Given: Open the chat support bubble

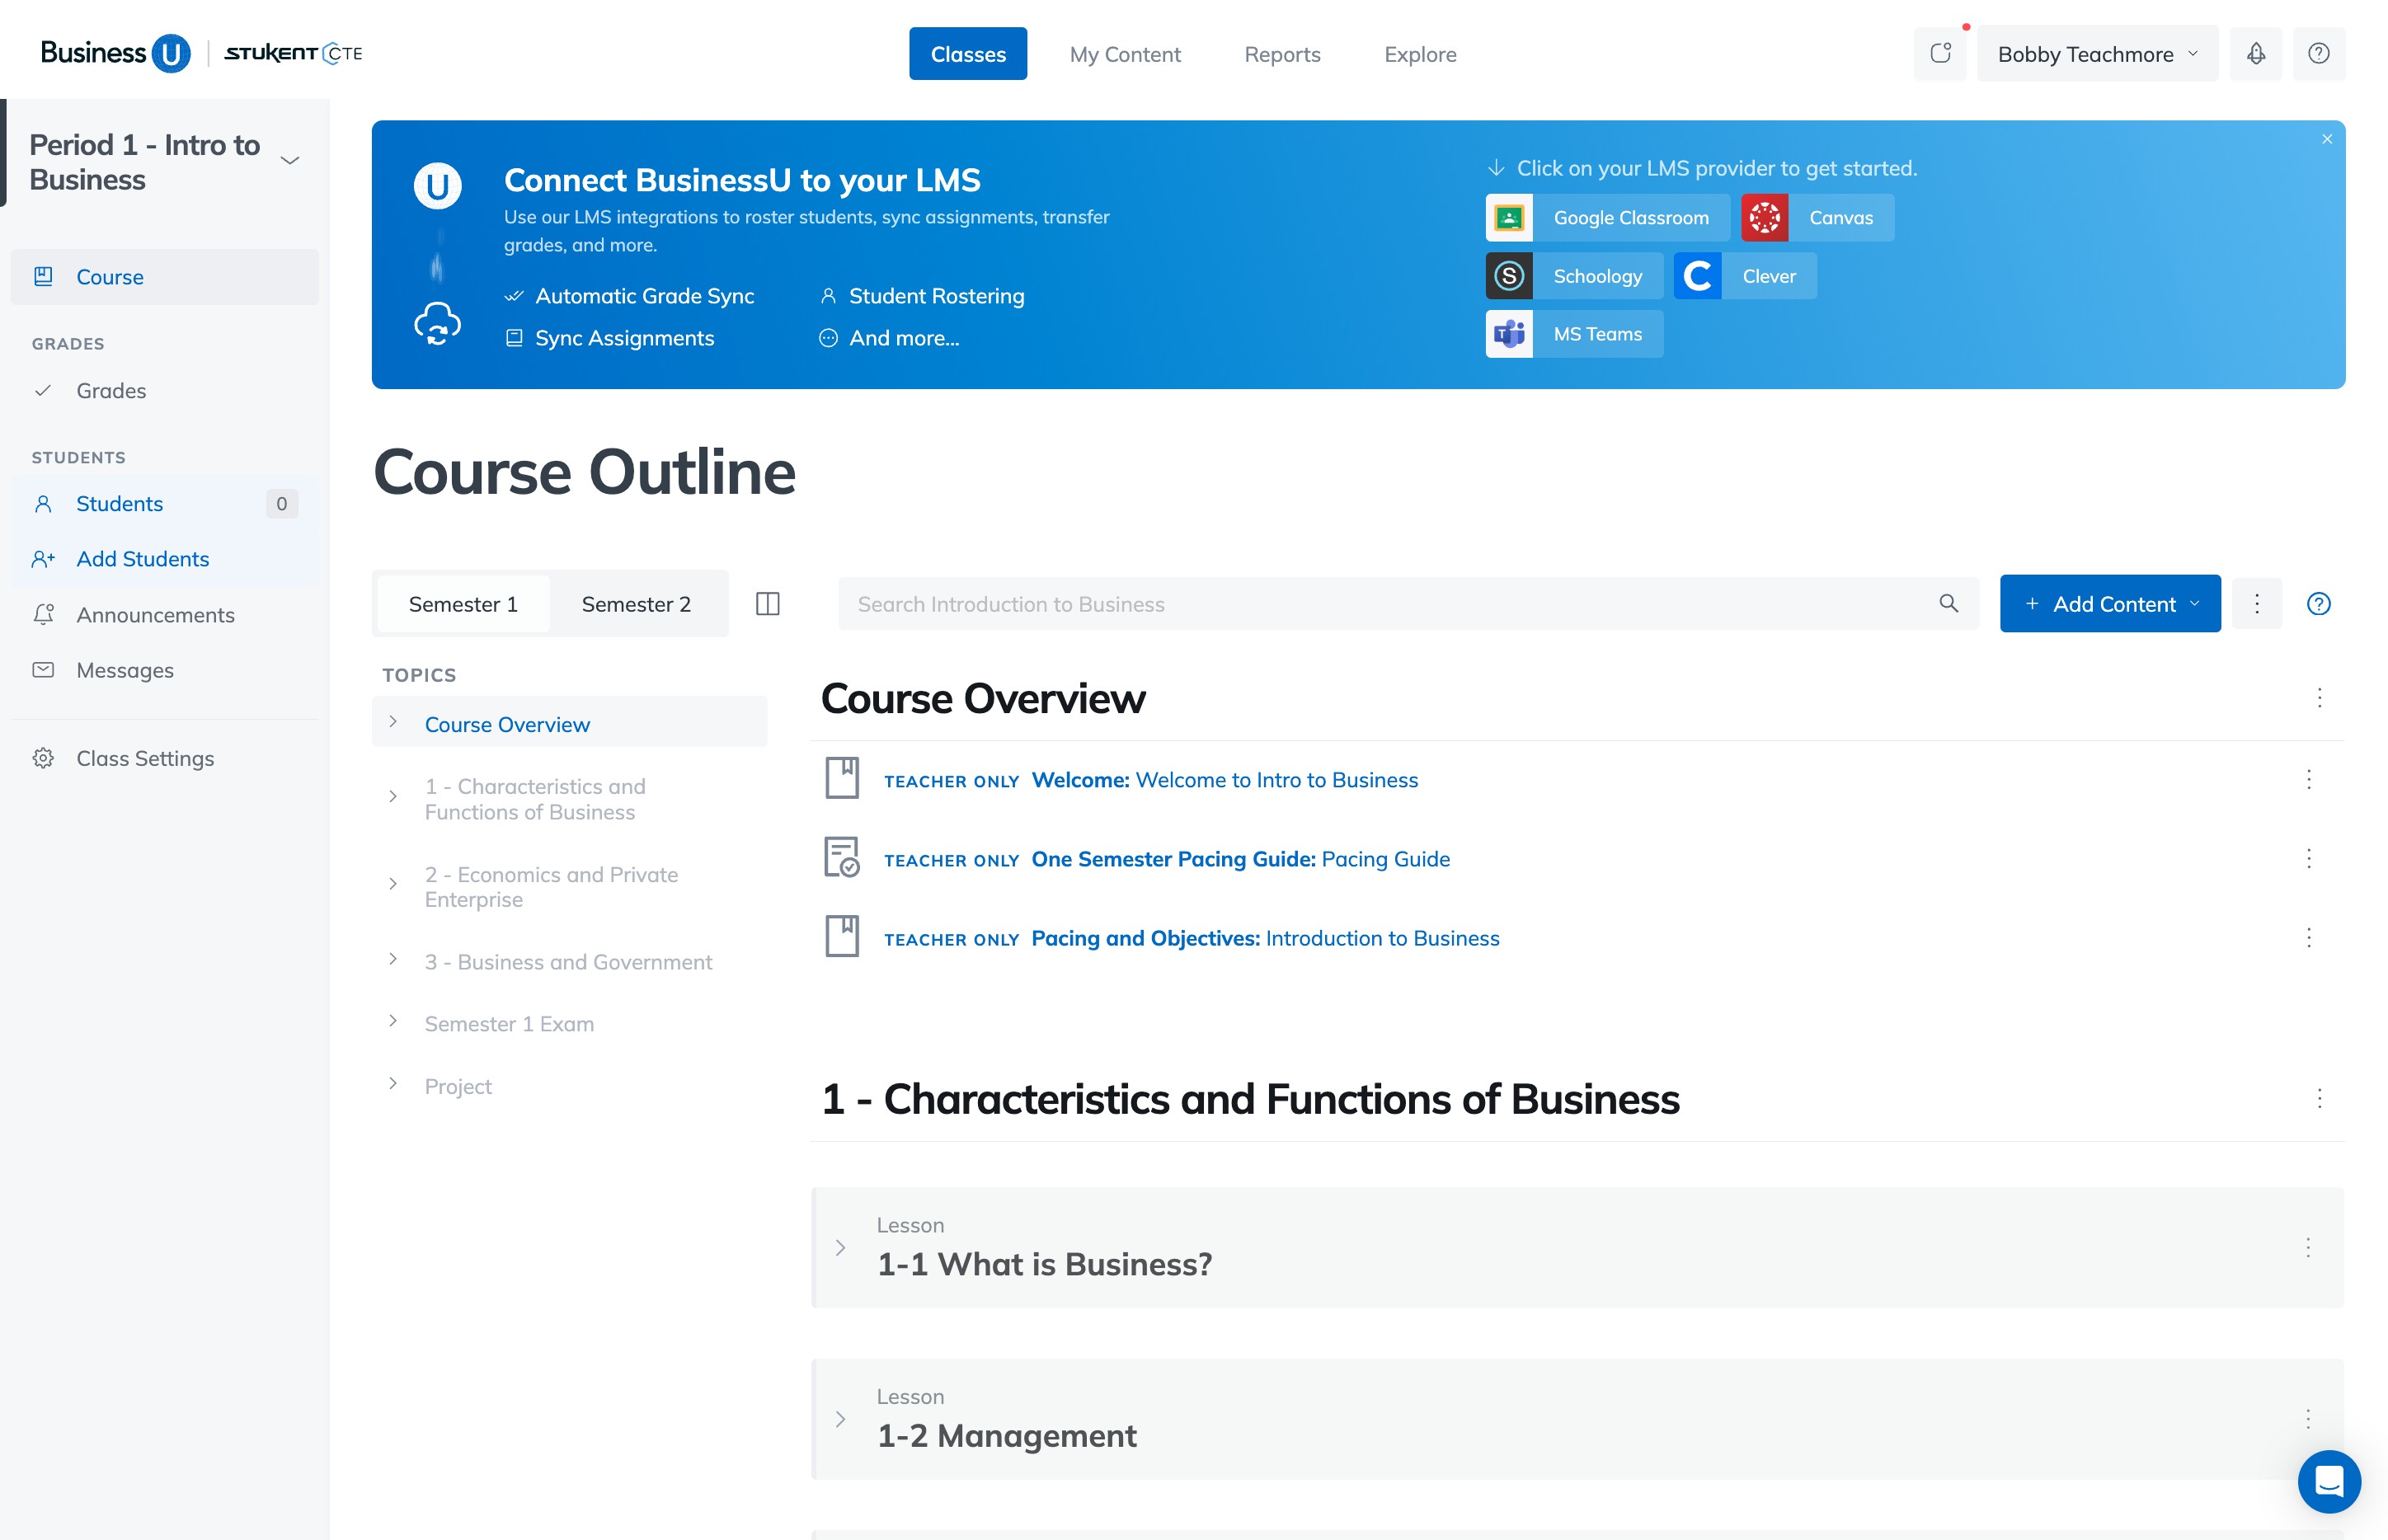Looking at the screenshot, I should 2329,1481.
